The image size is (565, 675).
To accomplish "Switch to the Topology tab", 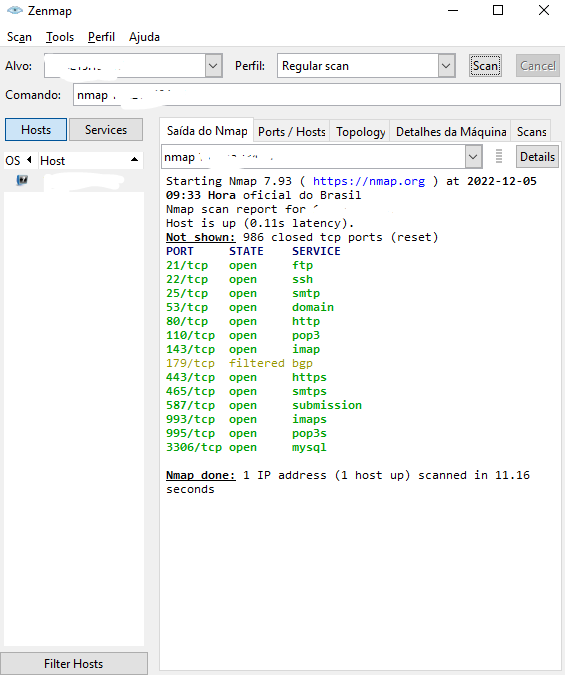I will (360, 132).
